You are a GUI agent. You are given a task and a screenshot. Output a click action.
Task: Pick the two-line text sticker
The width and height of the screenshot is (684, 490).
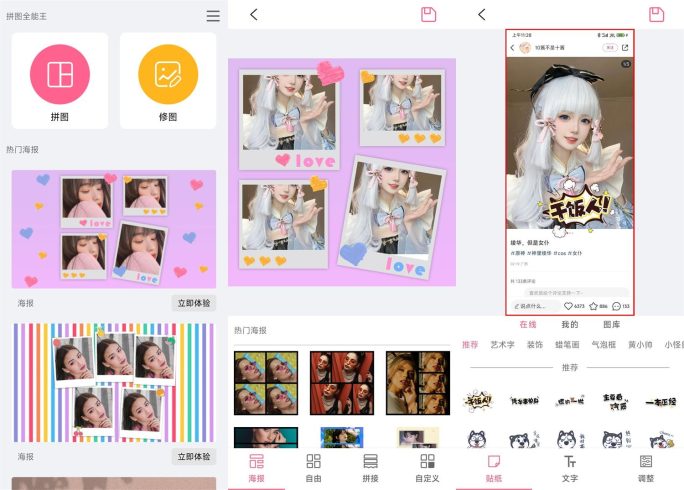pyautogui.click(x=615, y=401)
